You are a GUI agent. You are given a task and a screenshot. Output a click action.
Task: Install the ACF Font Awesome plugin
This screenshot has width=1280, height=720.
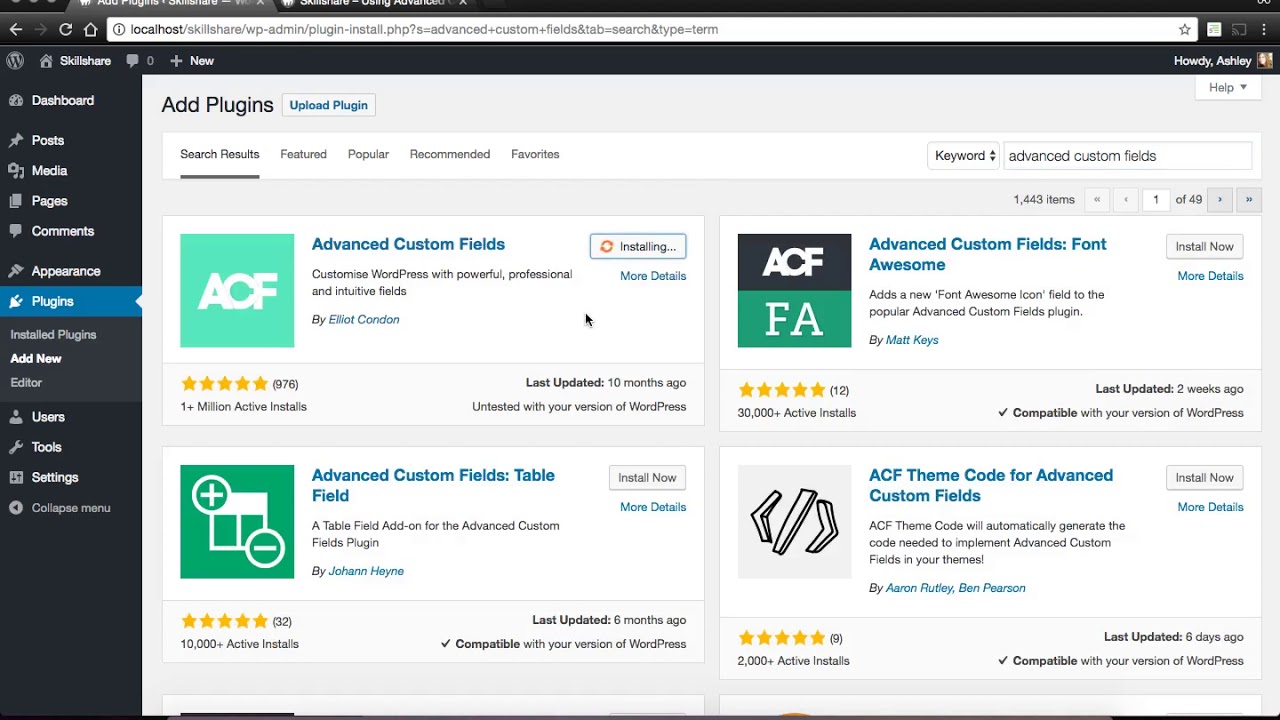(x=1204, y=247)
